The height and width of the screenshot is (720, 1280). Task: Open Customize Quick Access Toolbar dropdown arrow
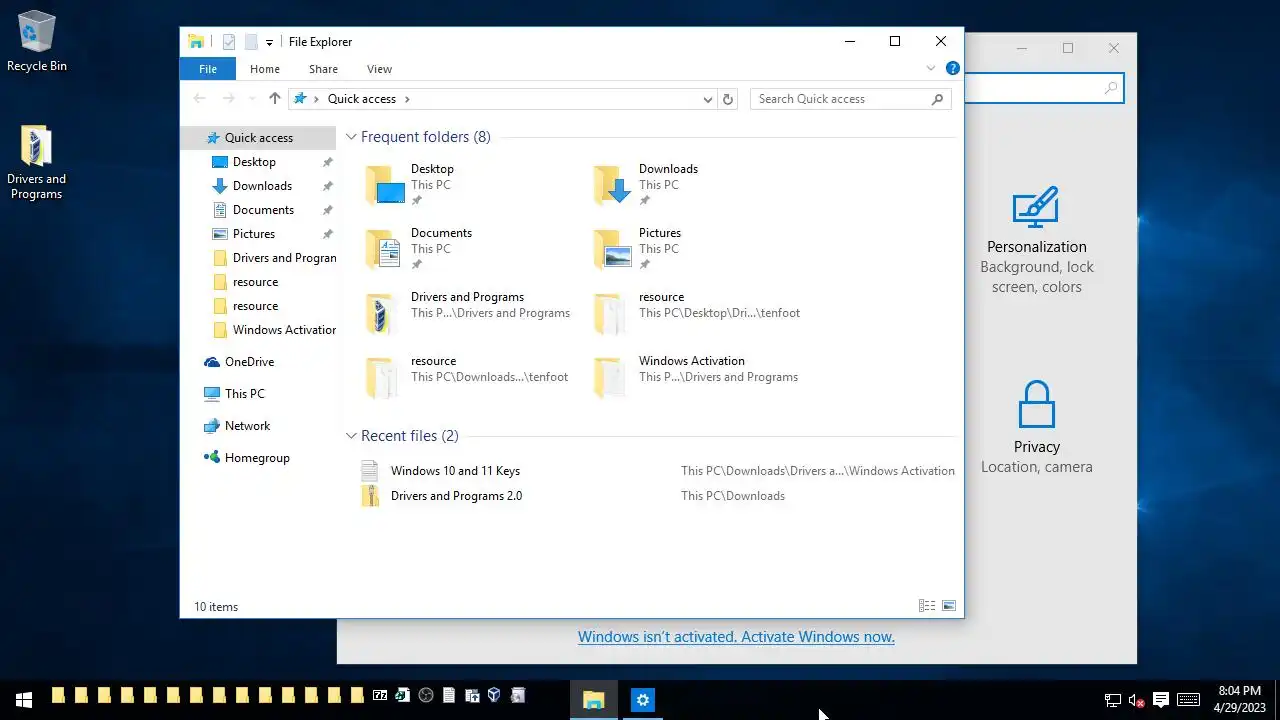click(269, 43)
